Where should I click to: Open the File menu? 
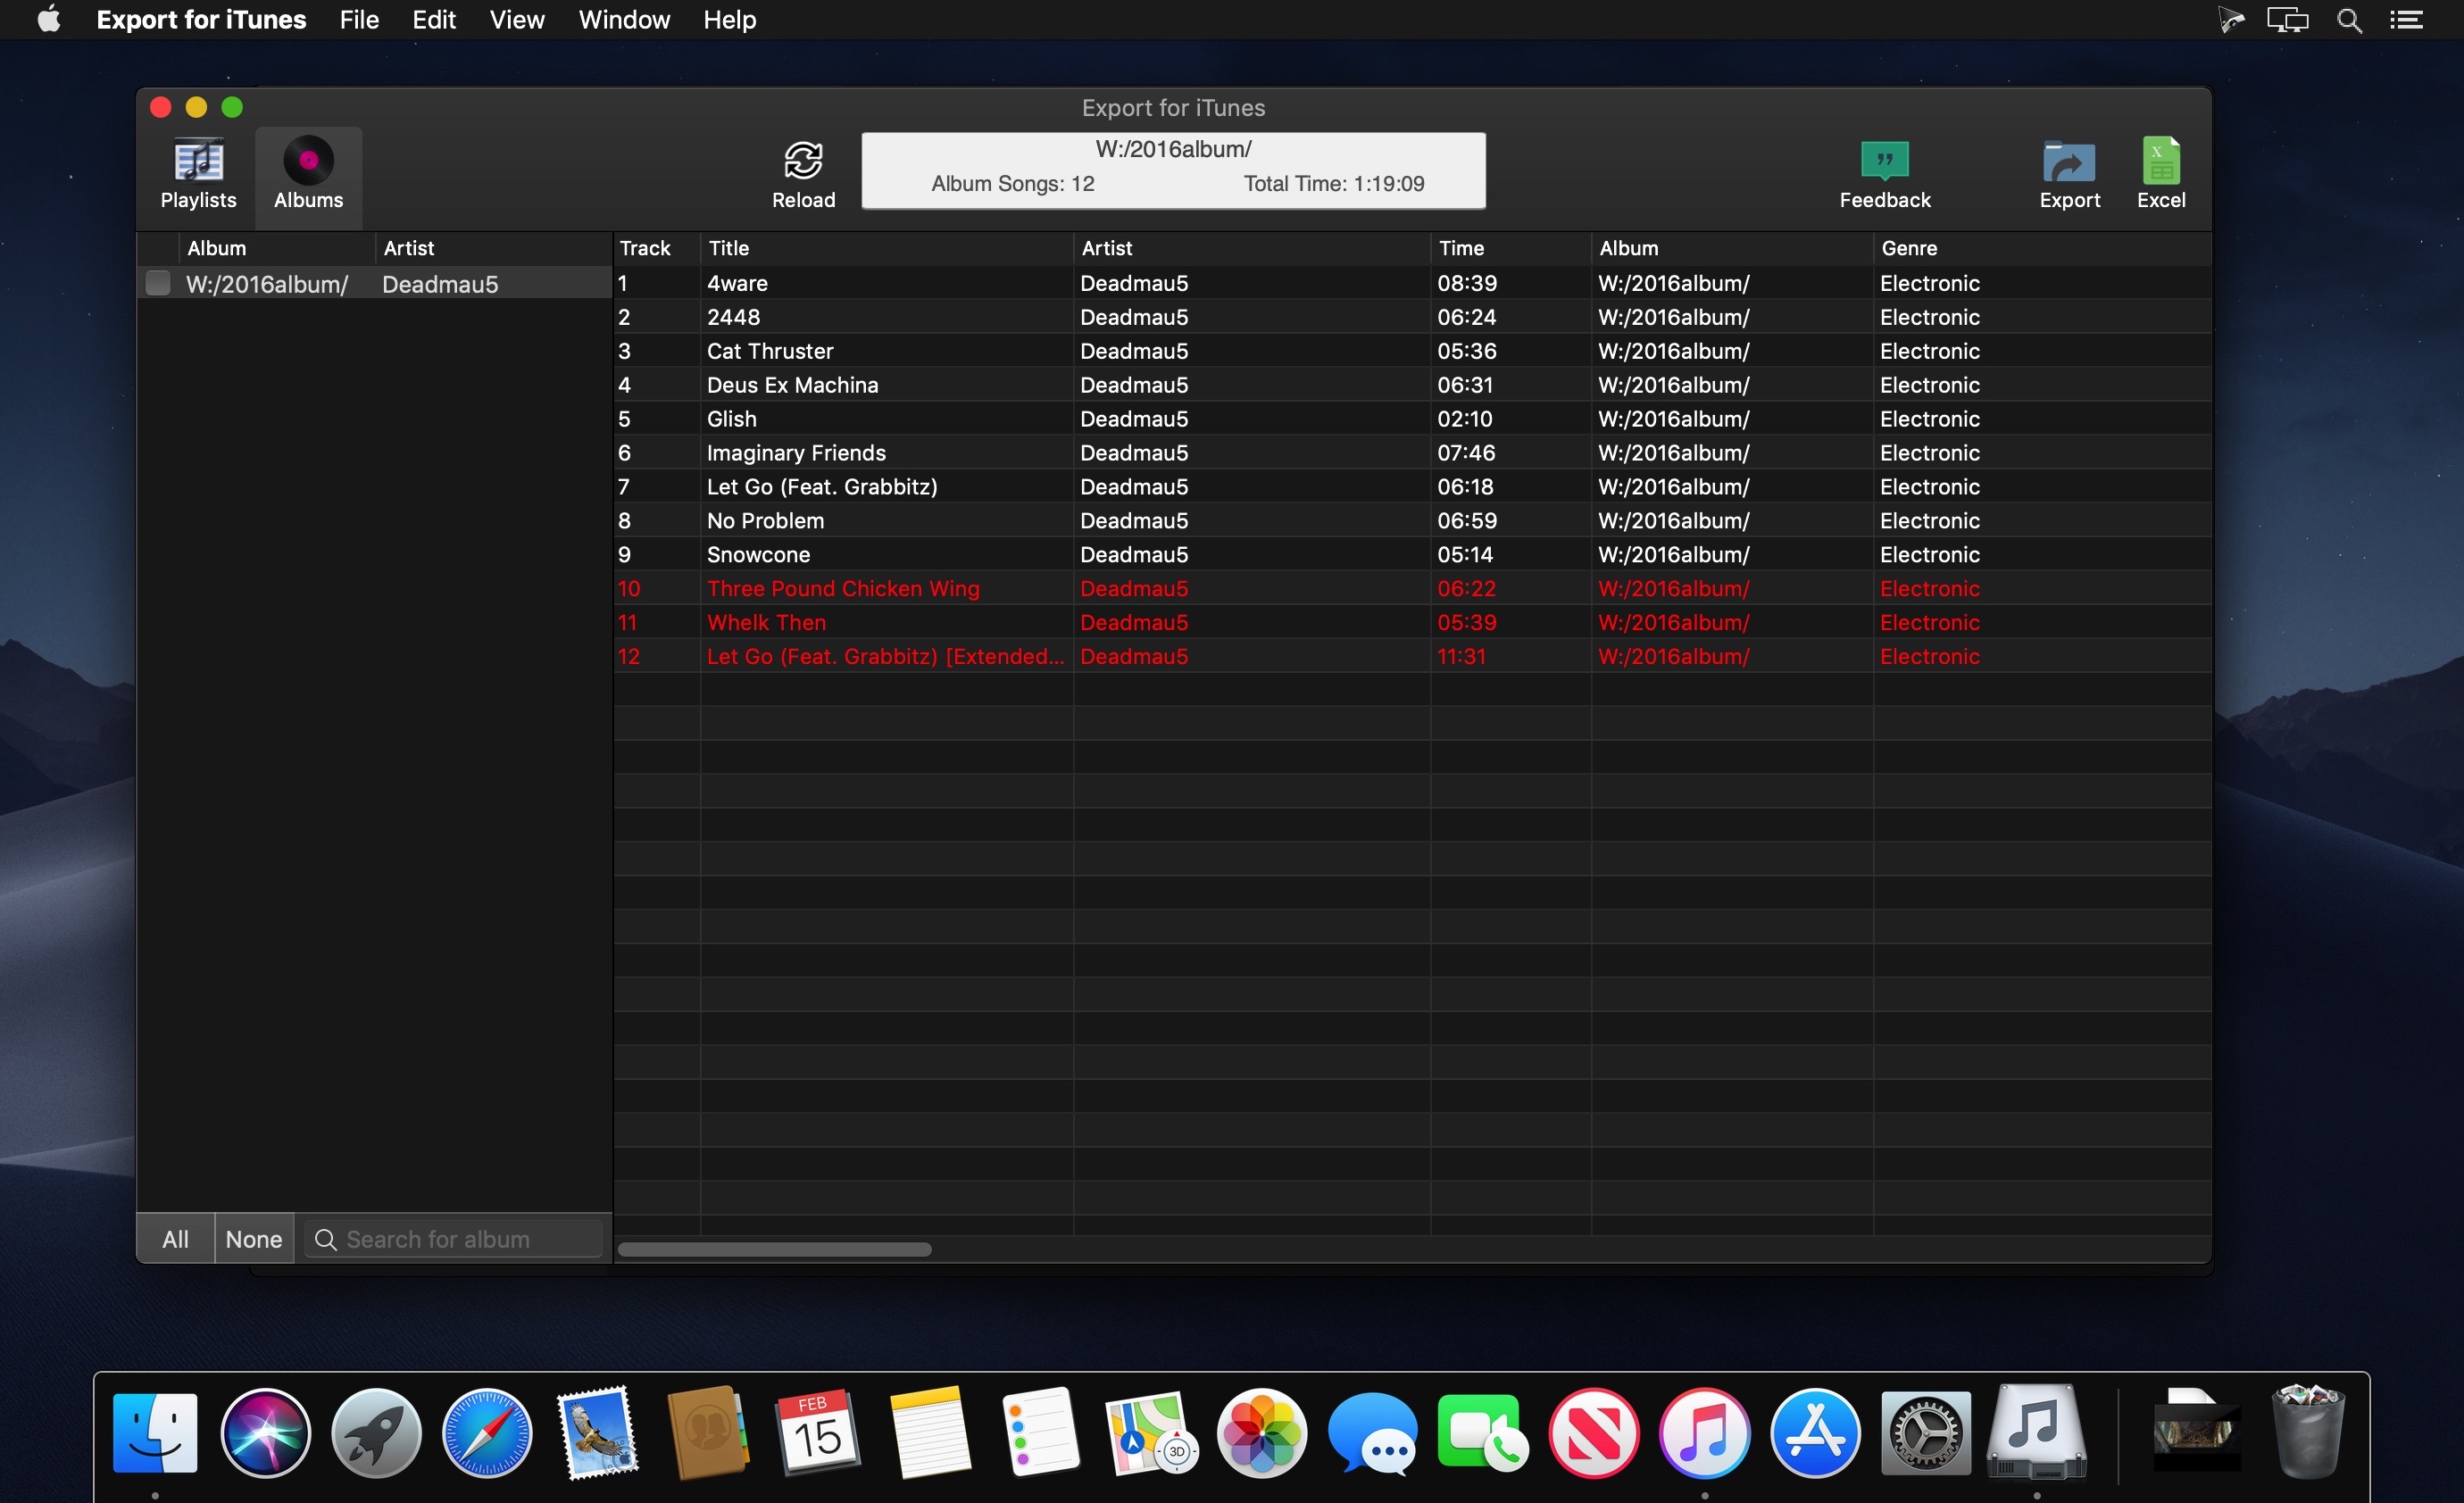click(x=359, y=20)
